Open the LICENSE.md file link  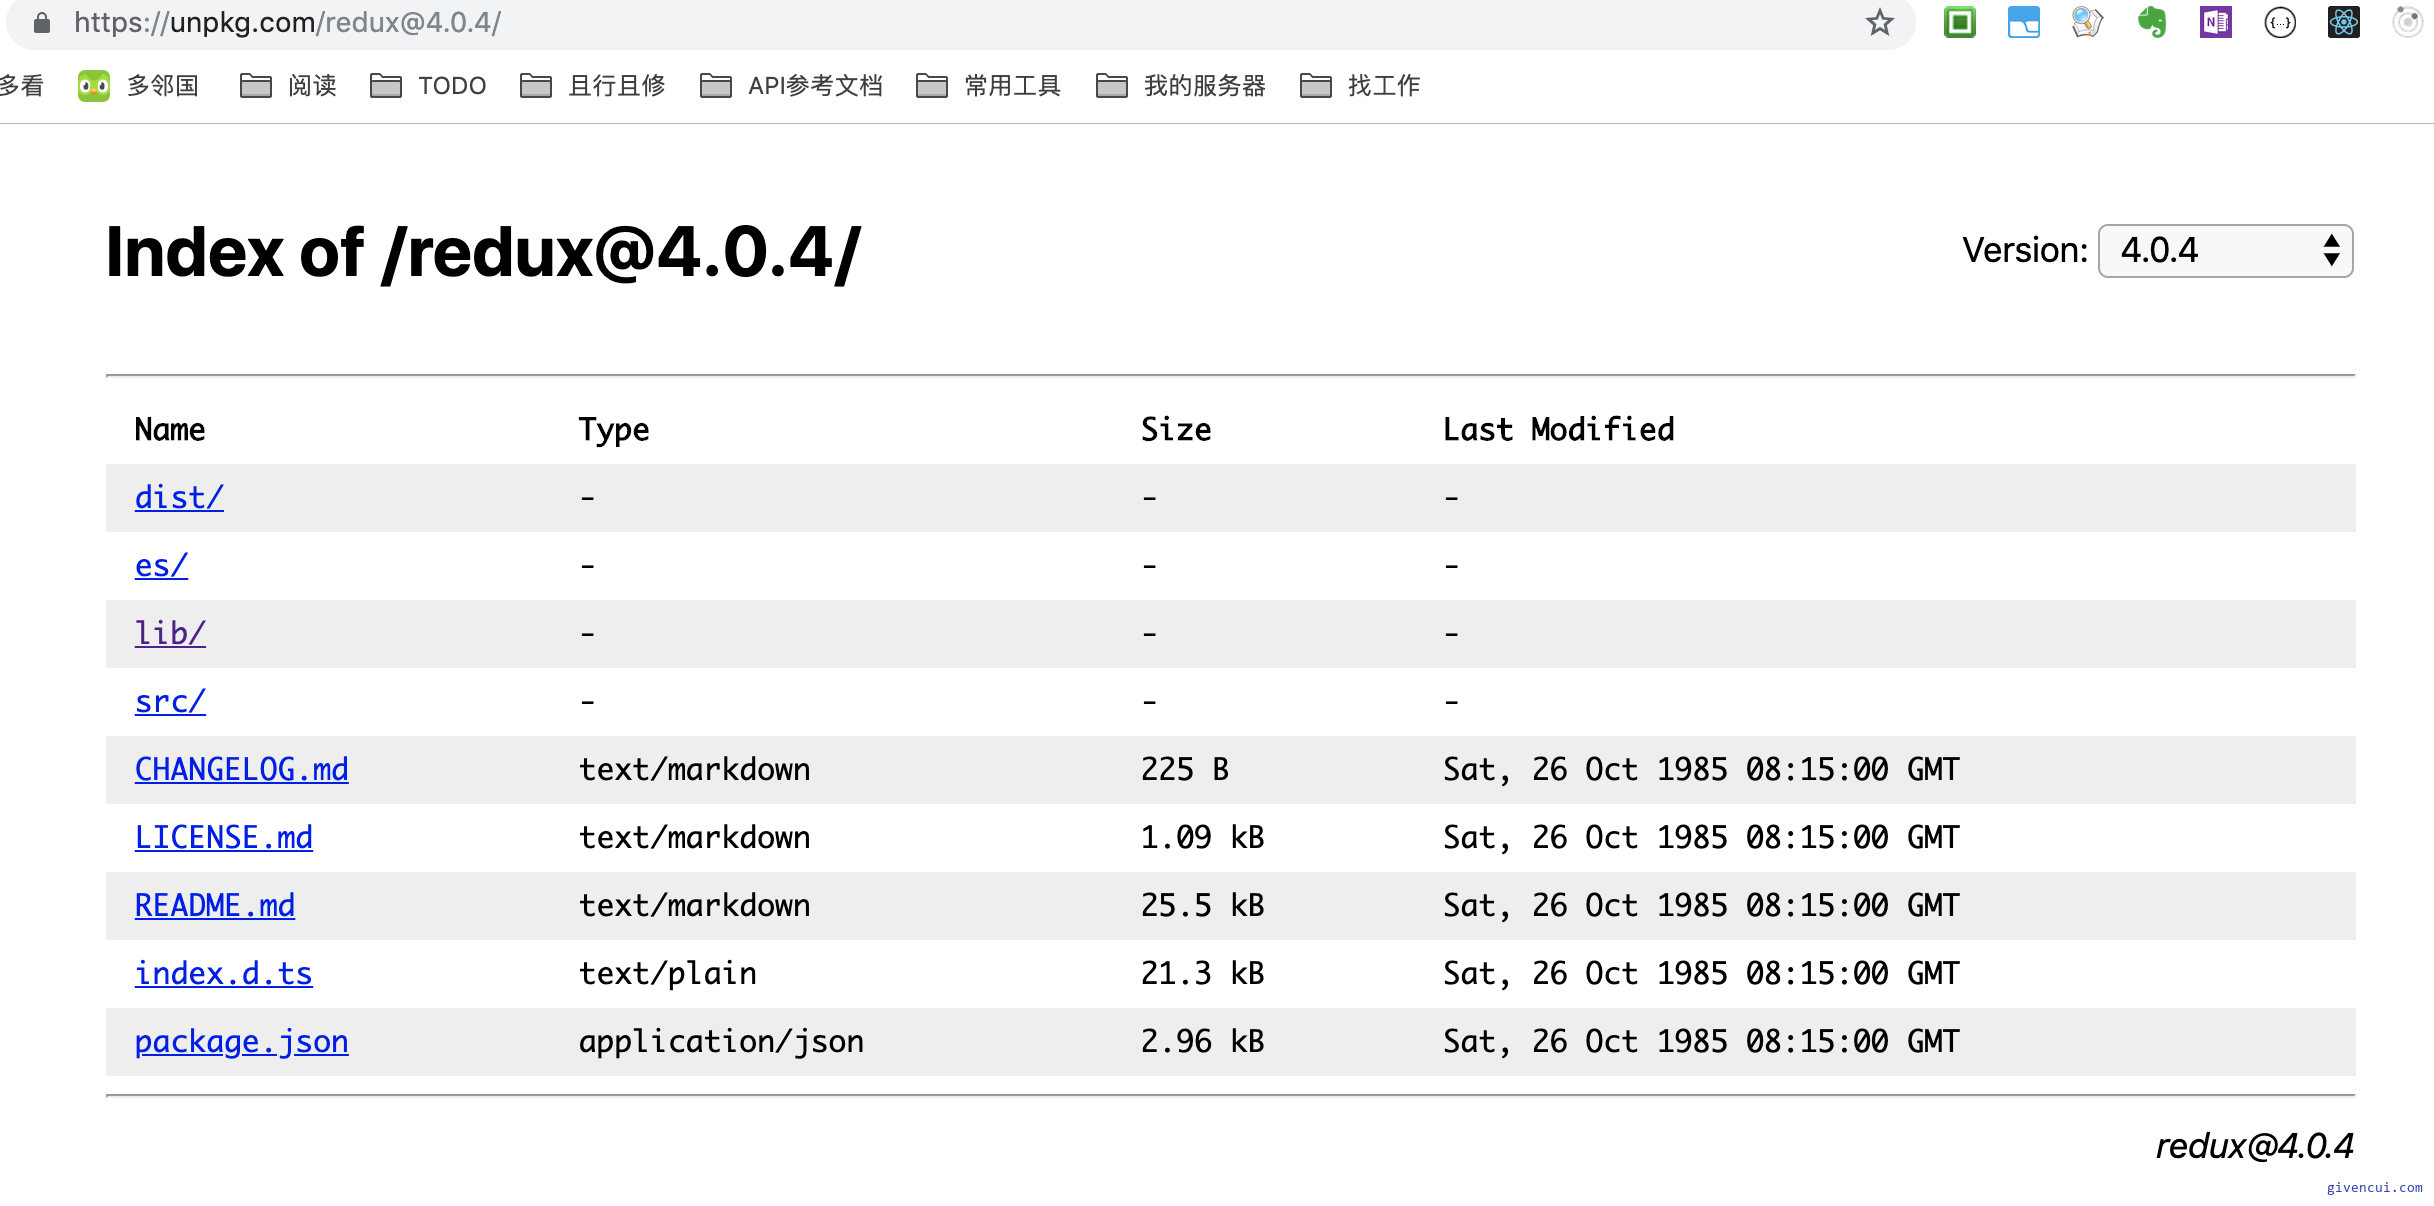(223, 837)
